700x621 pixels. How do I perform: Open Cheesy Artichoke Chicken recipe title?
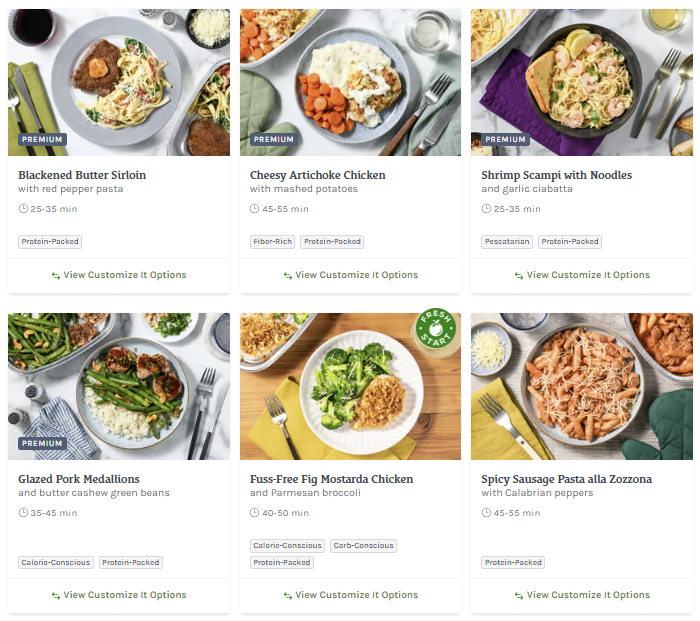click(317, 175)
